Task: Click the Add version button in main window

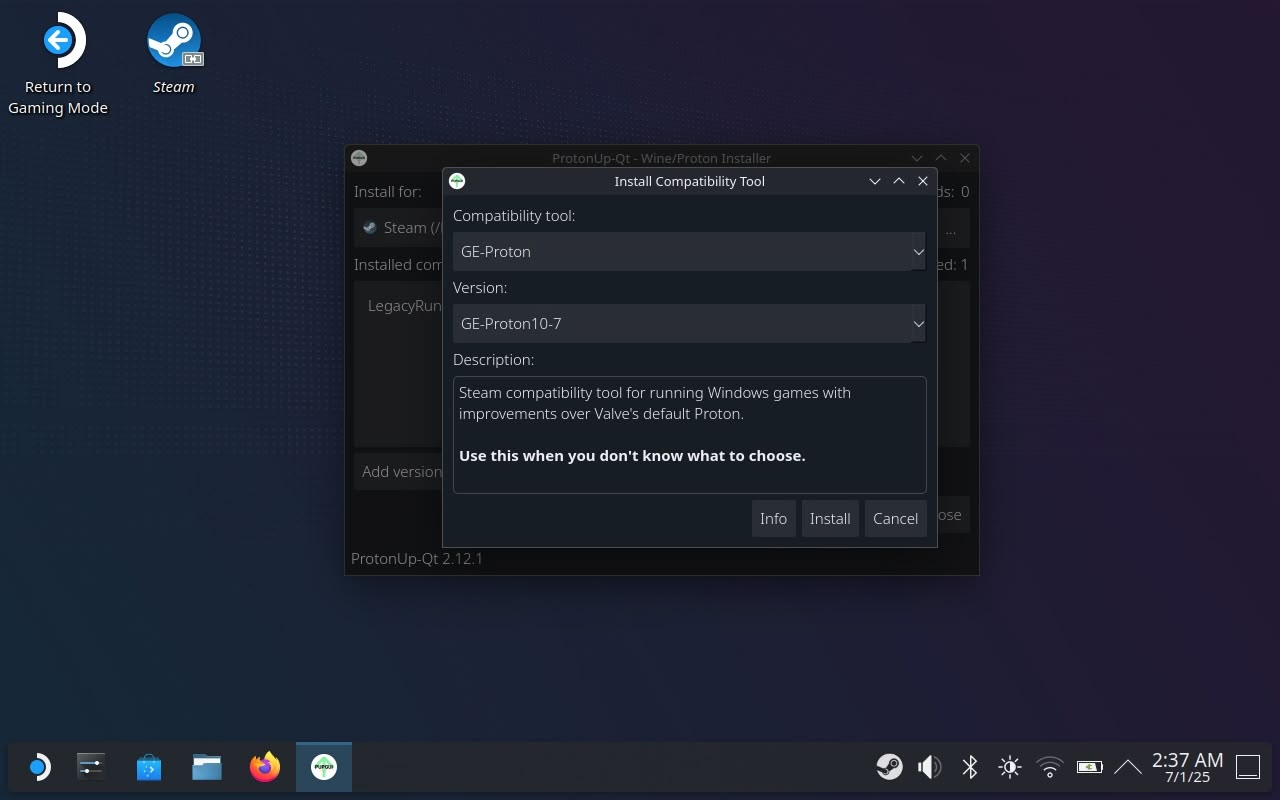Action: pos(399,472)
